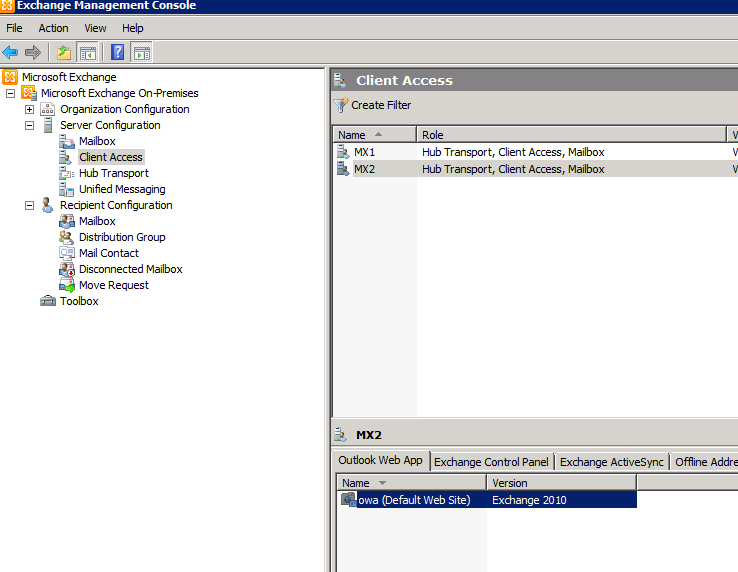Collapse the Server Configuration node
The width and height of the screenshot is (738, 572).
coord(29,125)
